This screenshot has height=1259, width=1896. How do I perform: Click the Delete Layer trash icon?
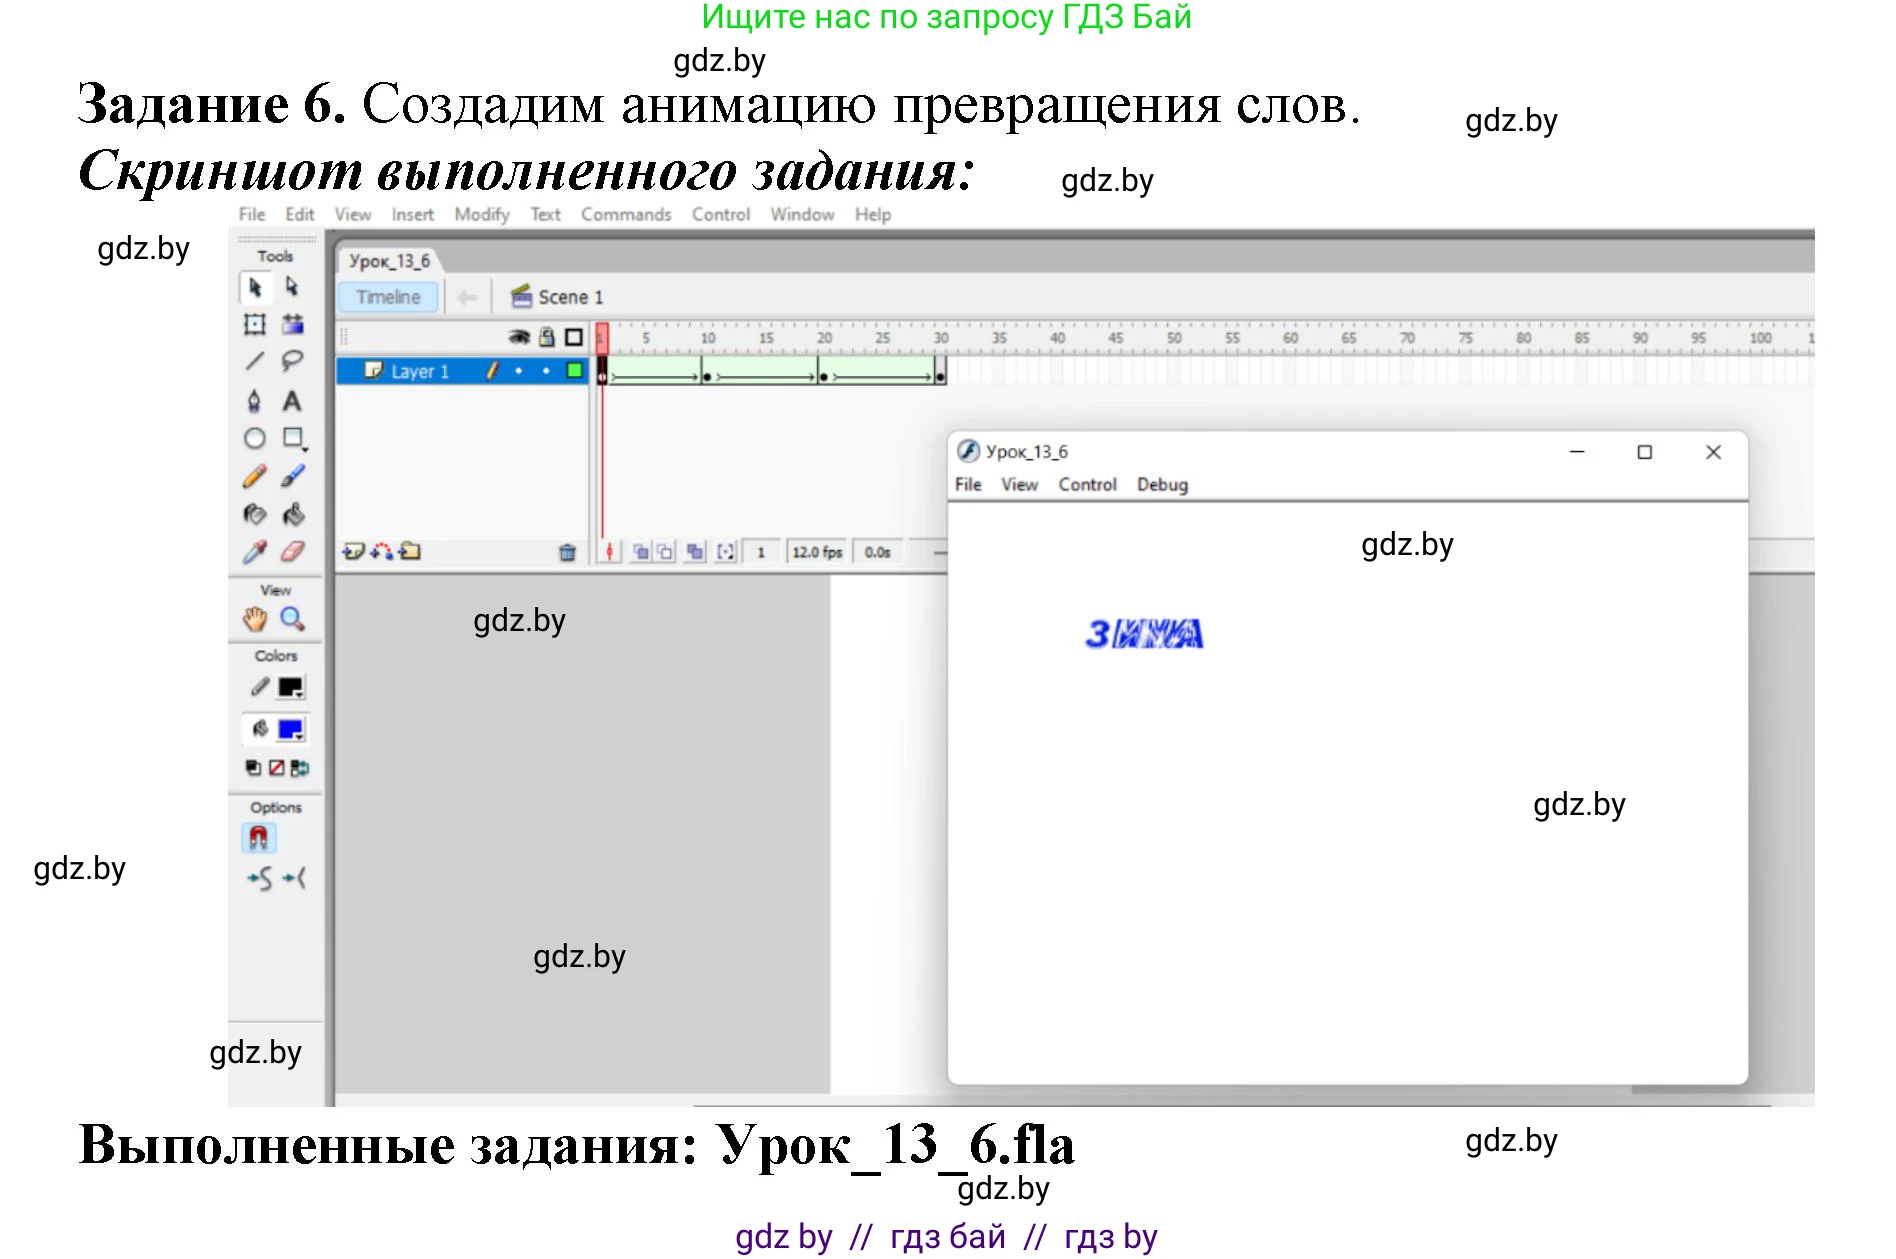567,553
